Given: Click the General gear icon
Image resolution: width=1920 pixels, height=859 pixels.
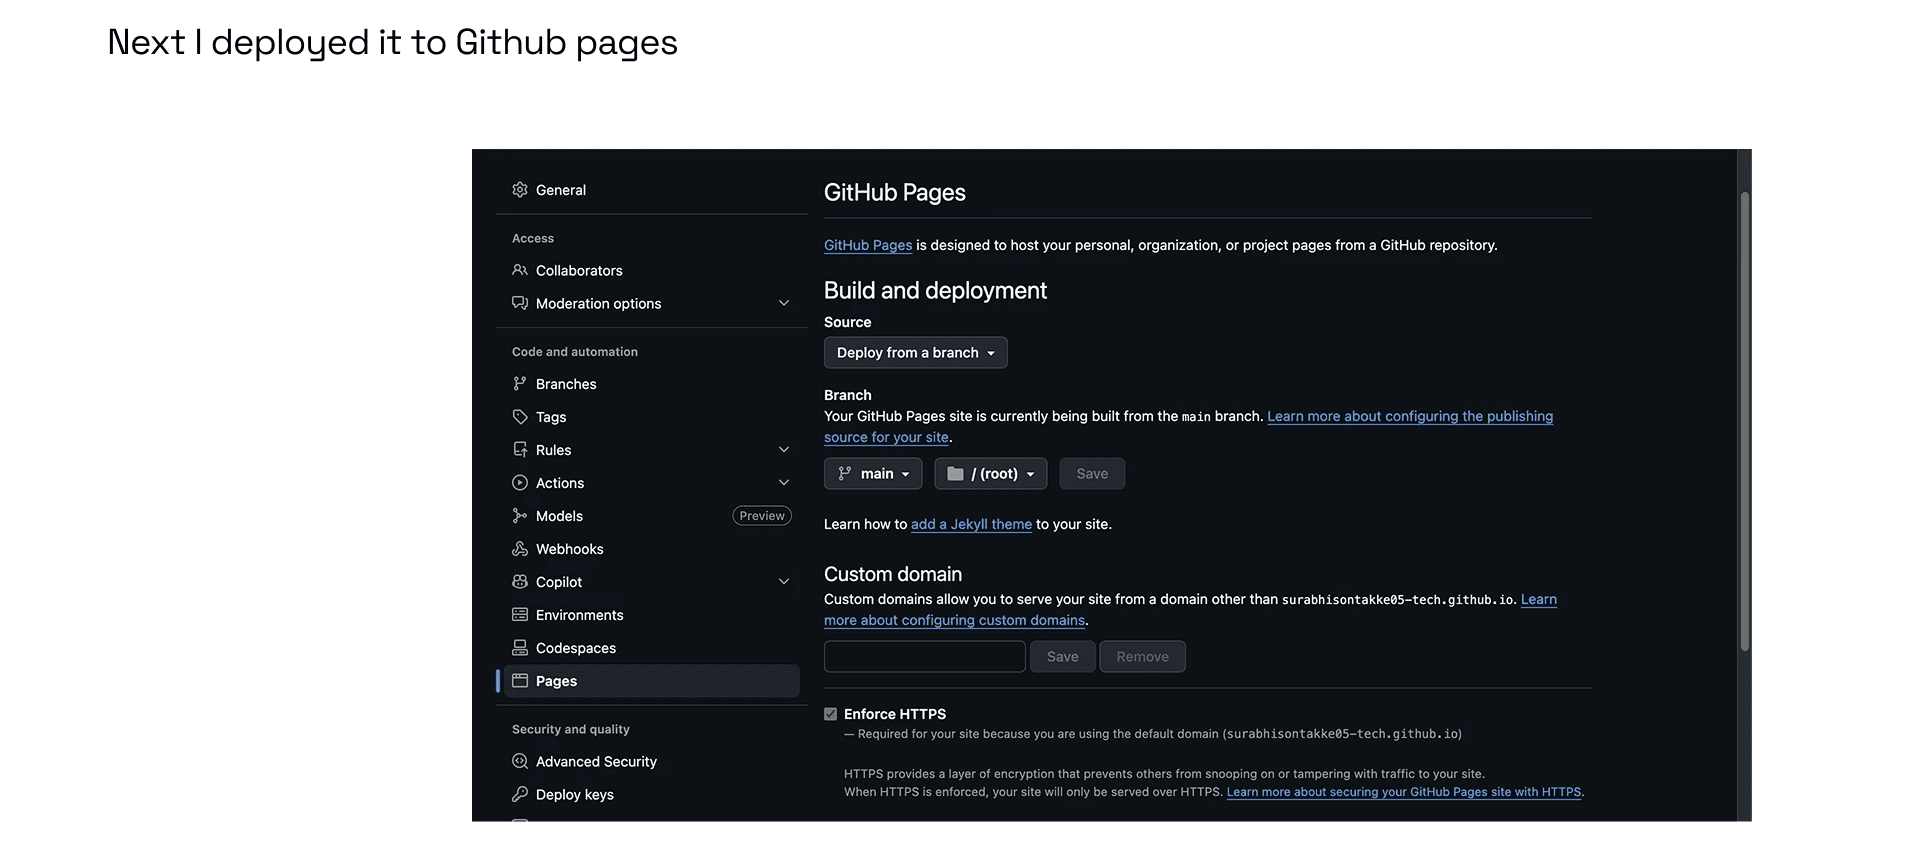Looking at the screenshot, I should (520, 189).
